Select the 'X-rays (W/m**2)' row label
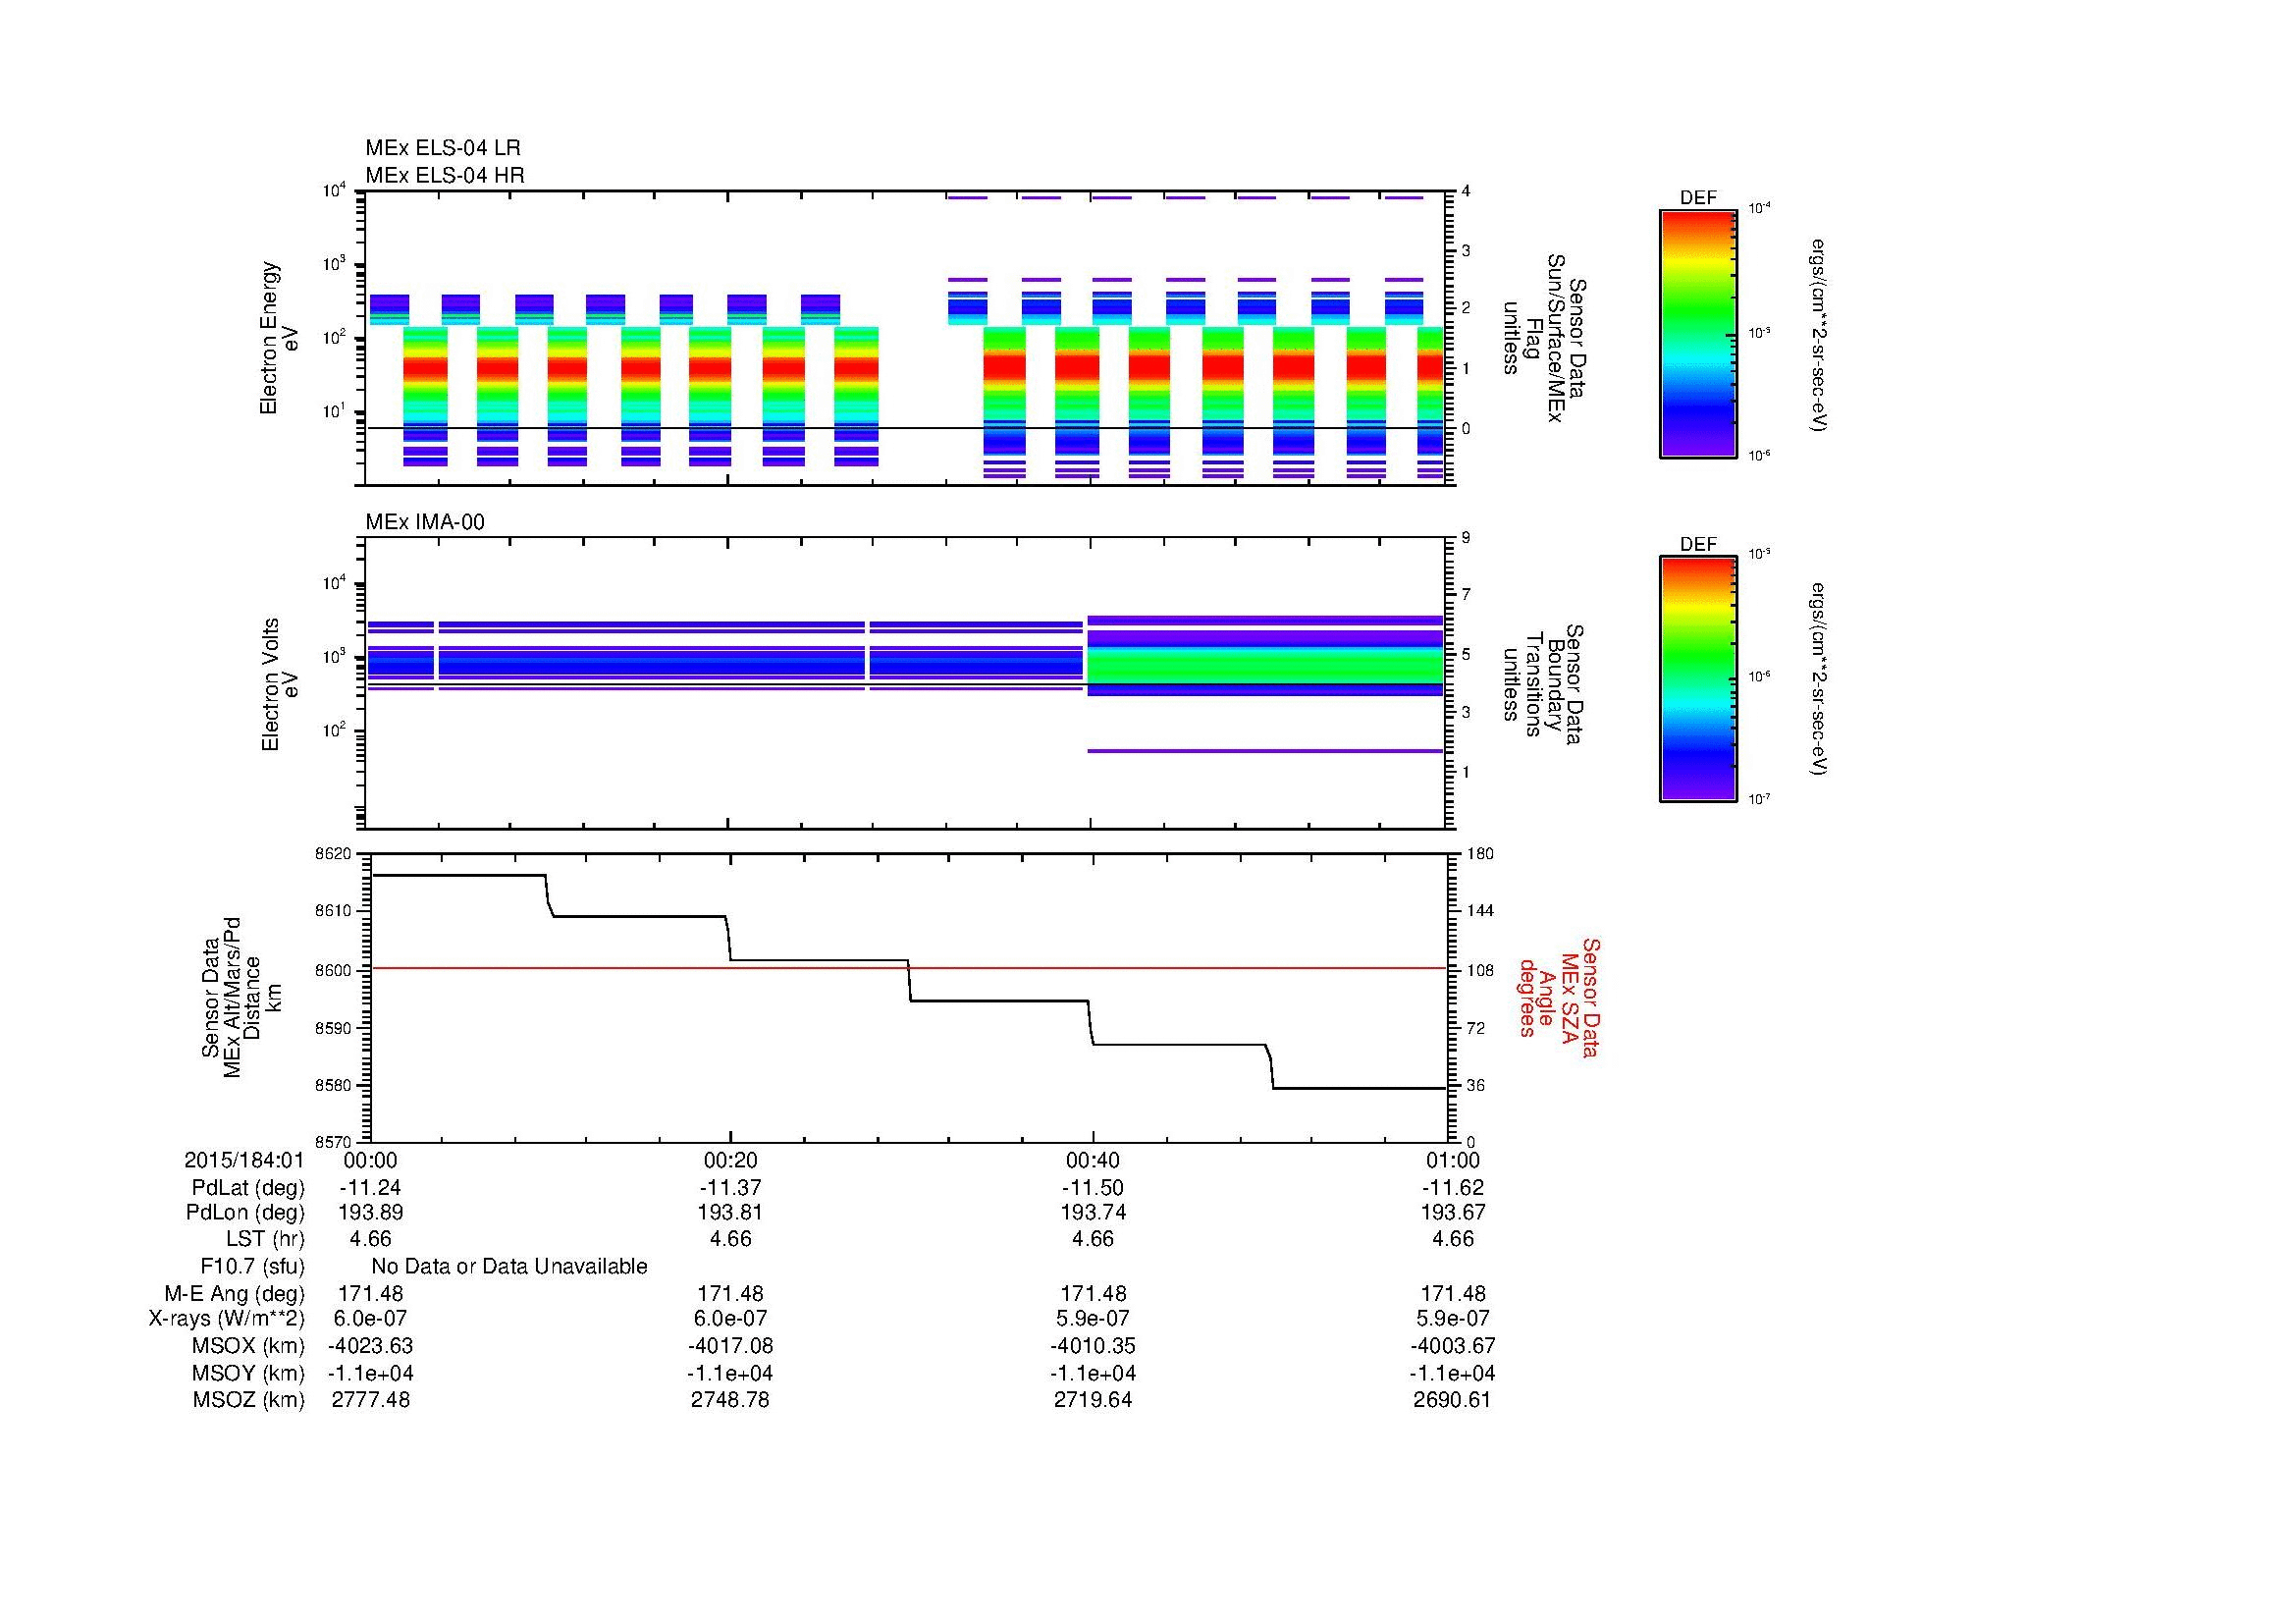 226,1318
